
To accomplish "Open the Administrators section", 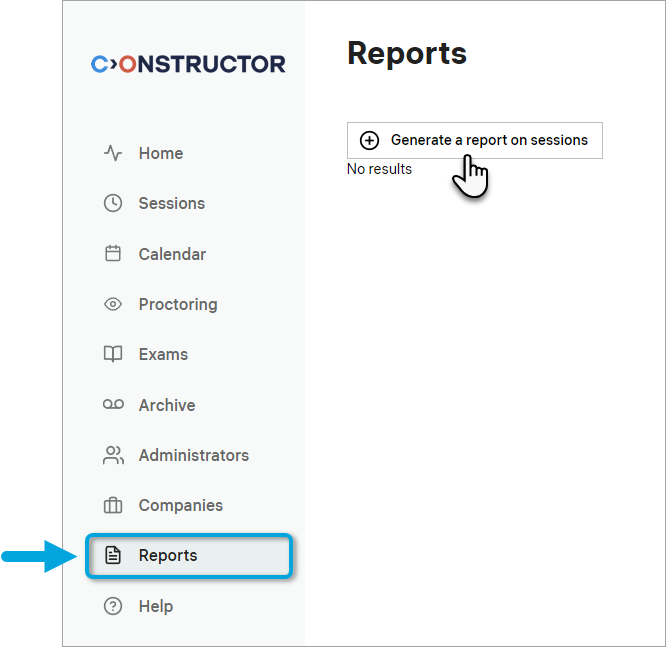I will pyautogui.click(x=193, y=455).
